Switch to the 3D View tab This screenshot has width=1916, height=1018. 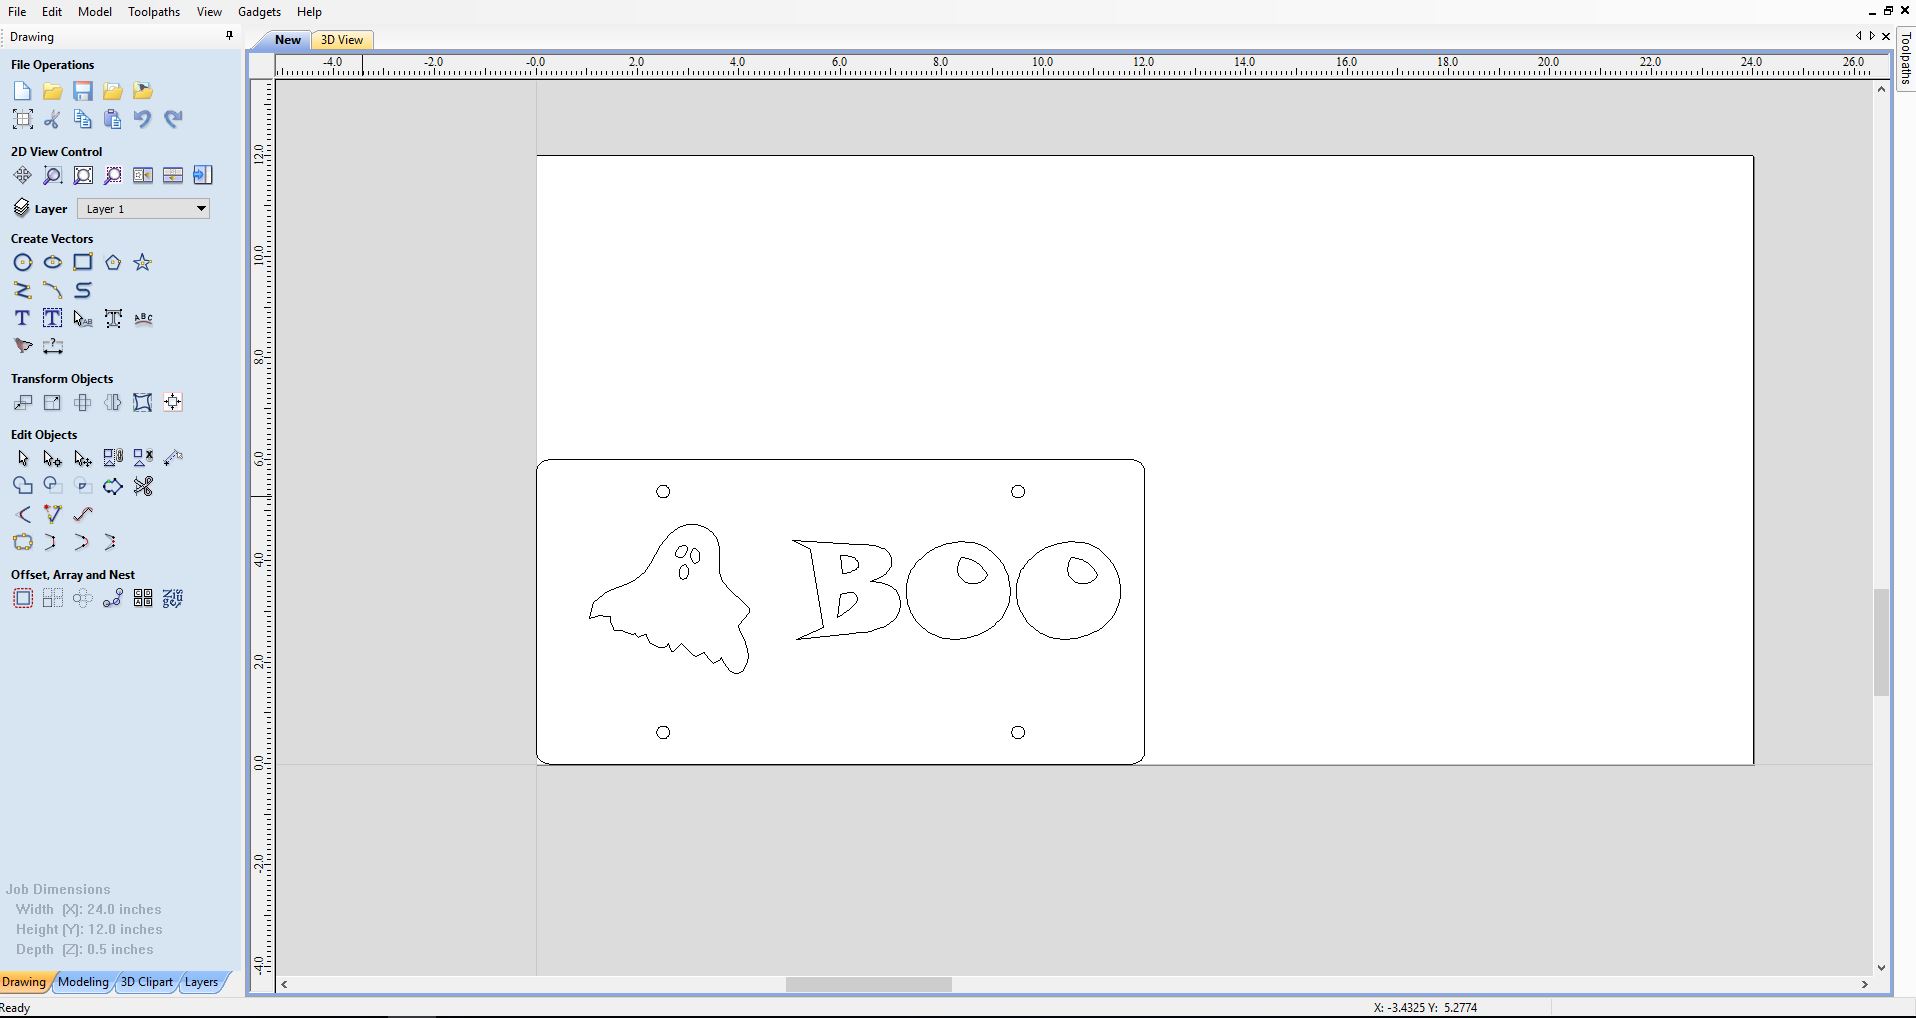(342, 40)
